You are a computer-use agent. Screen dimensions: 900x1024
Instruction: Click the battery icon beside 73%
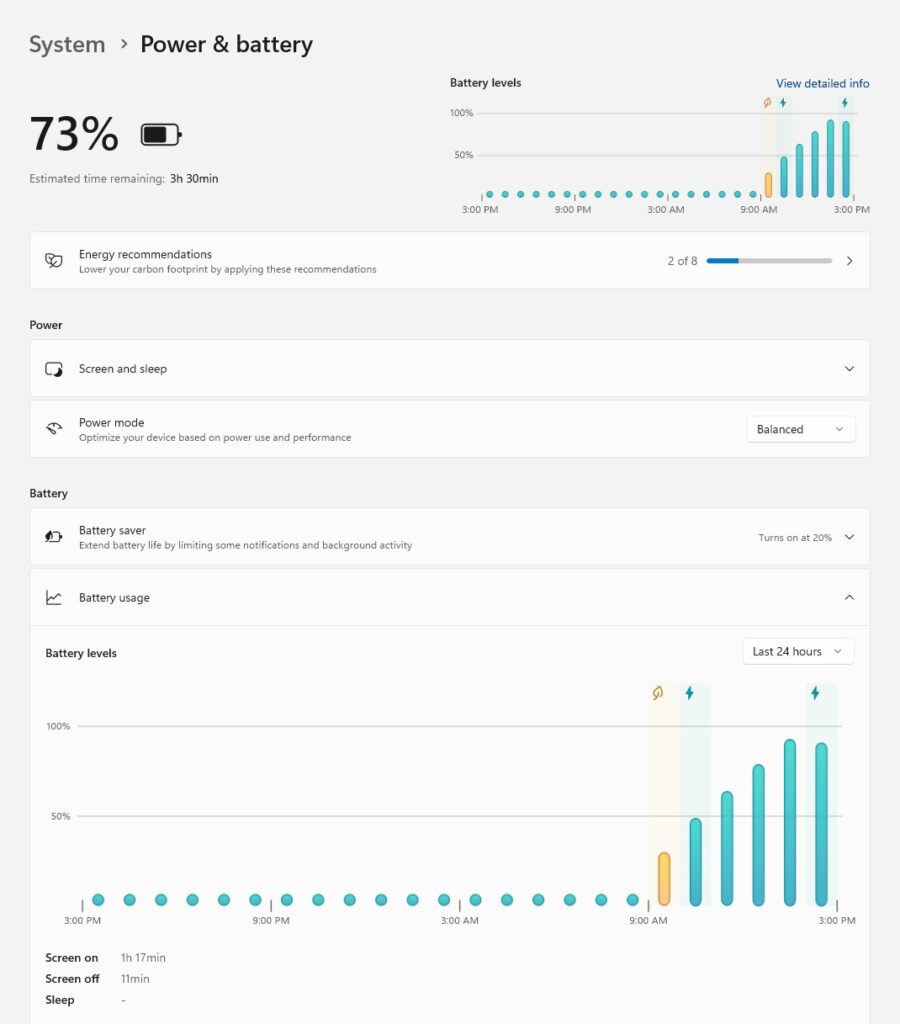161,135
